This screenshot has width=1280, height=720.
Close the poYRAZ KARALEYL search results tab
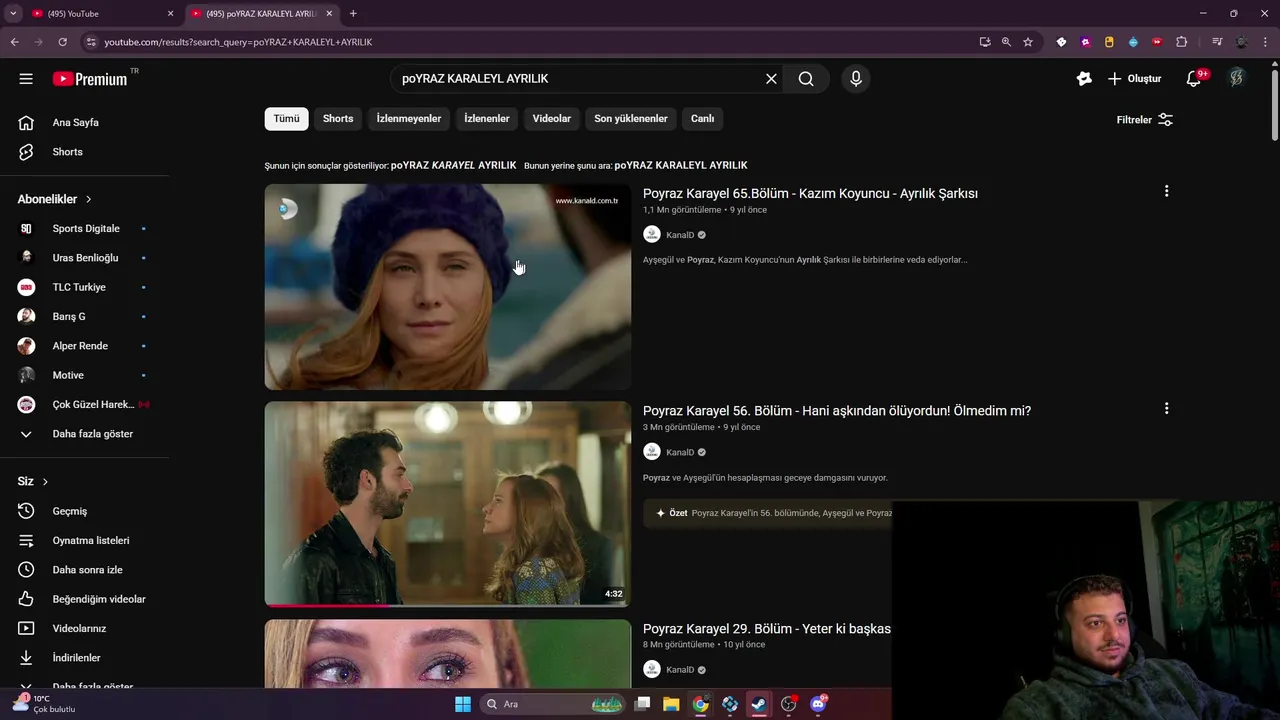(x=329, y=14)
